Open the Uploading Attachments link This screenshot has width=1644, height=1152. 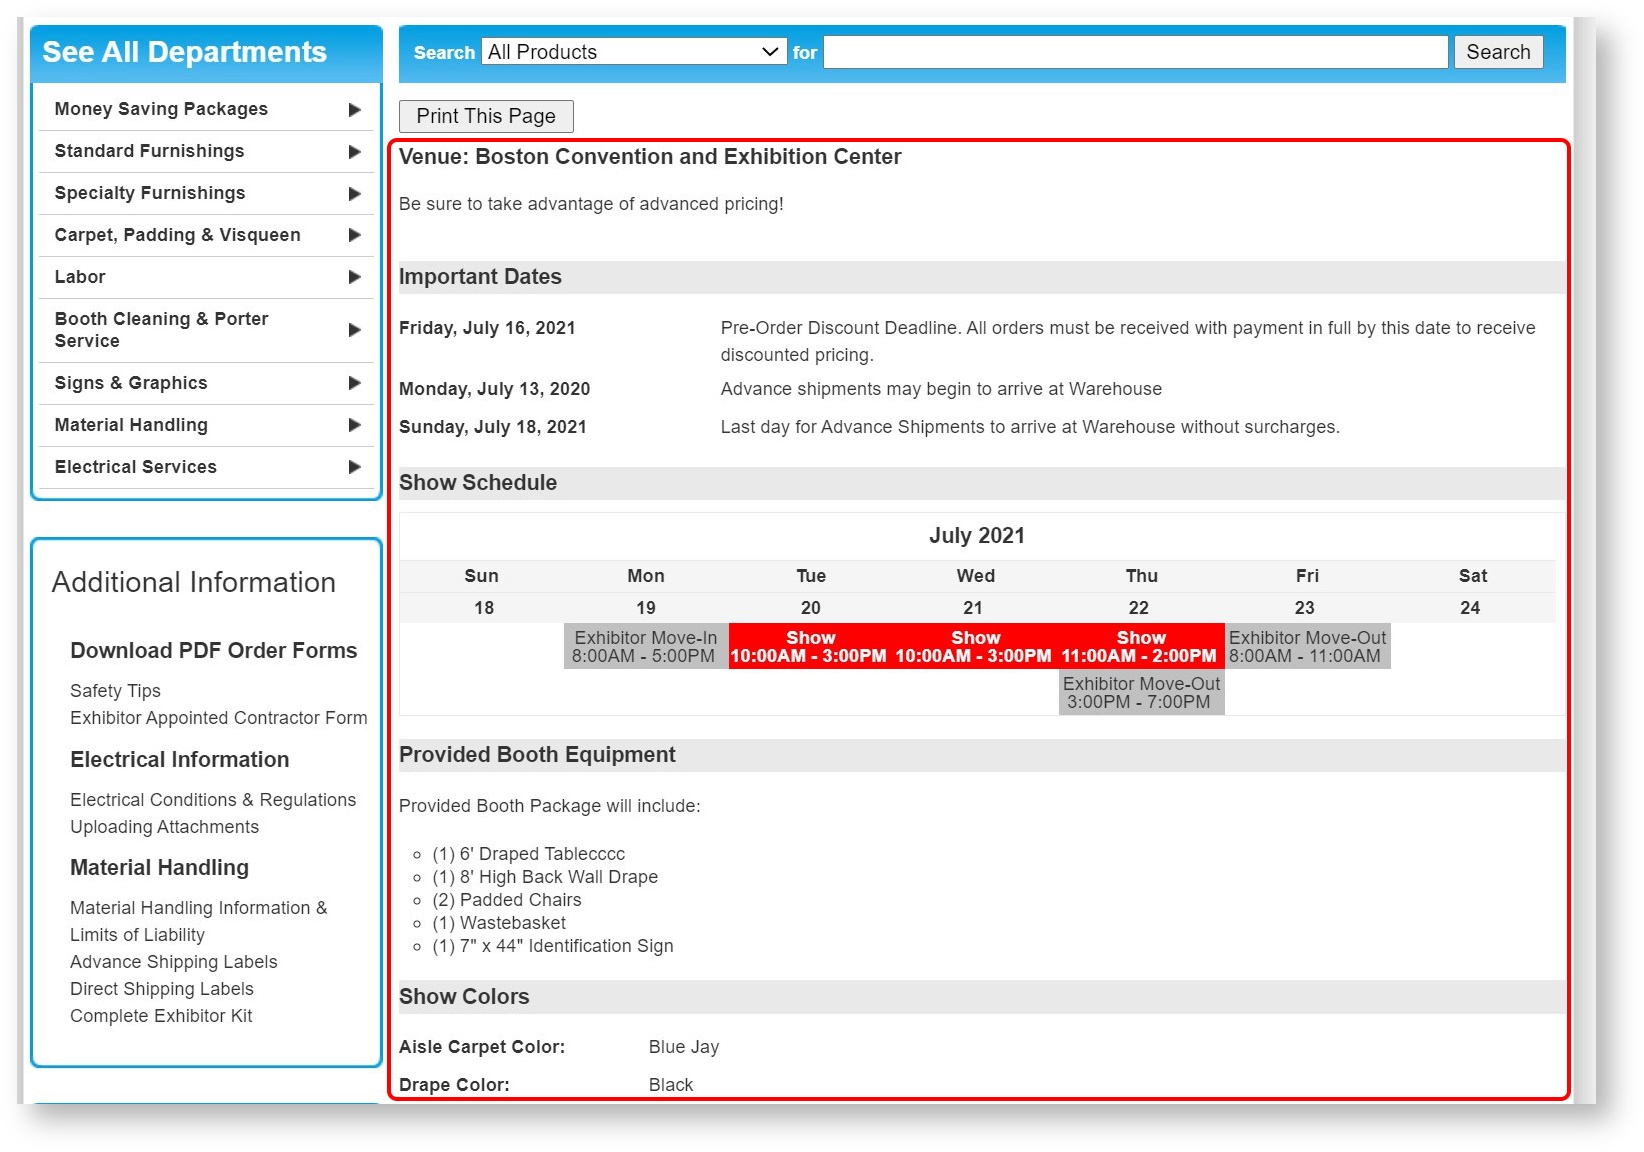(164, 826)
